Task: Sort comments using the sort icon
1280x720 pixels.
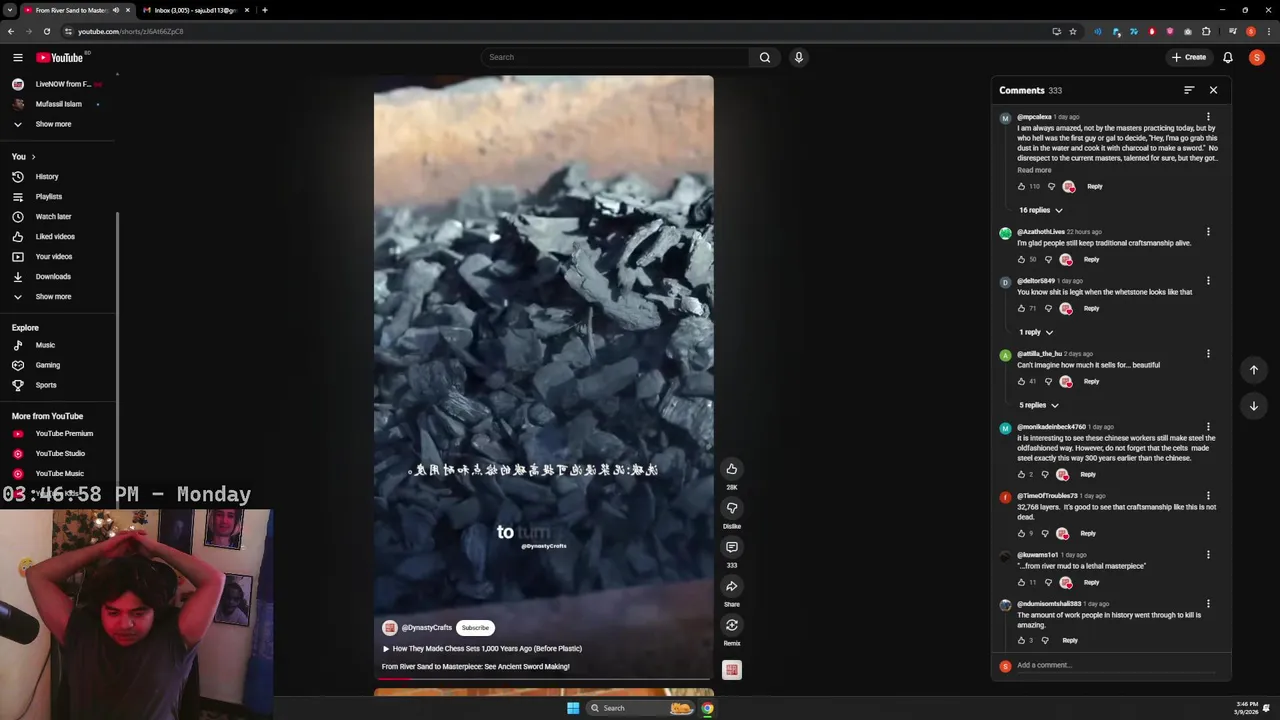Action: pos(1189,90)
